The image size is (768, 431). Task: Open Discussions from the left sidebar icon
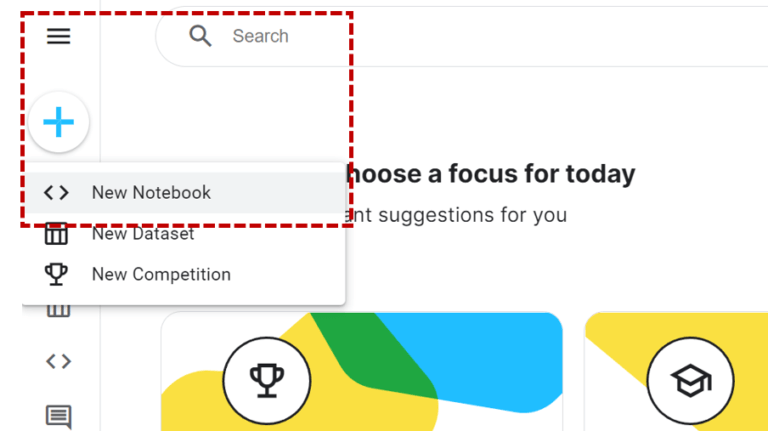coord(59,415)
